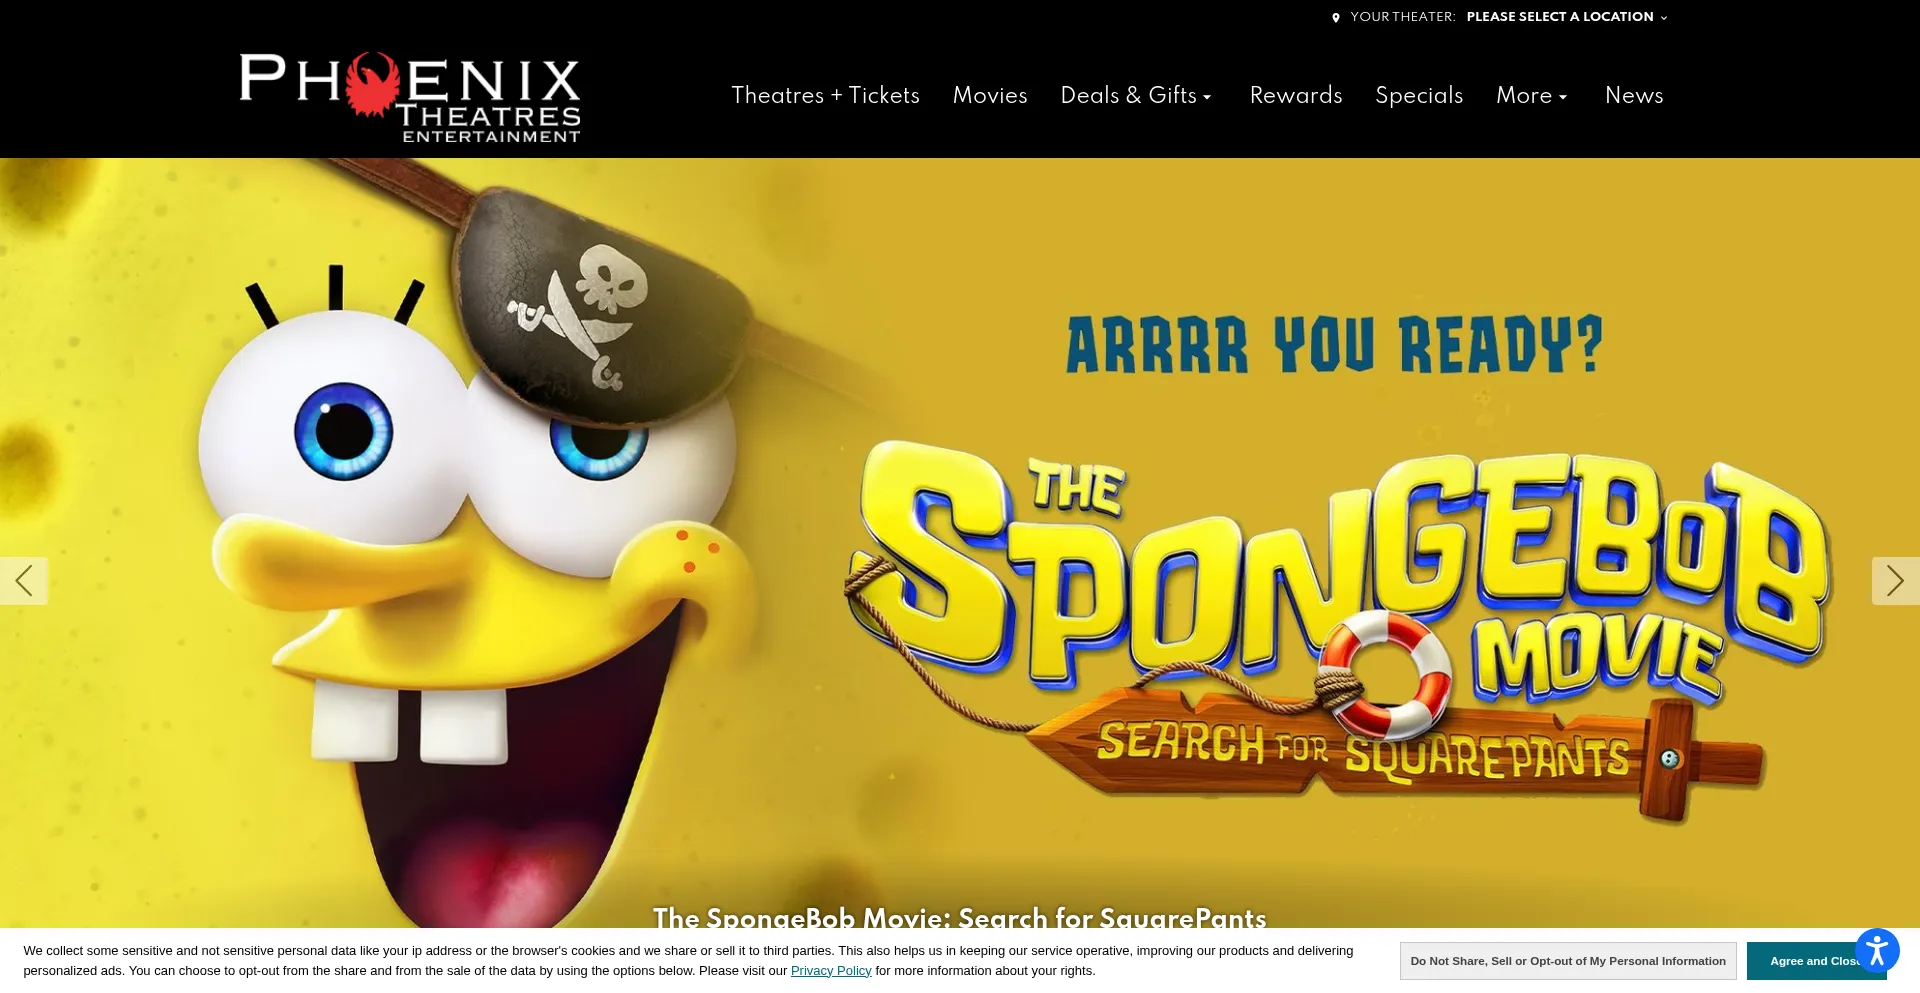Visit the News section
Screen dimensions: 1920x993
pos(1634,95)
